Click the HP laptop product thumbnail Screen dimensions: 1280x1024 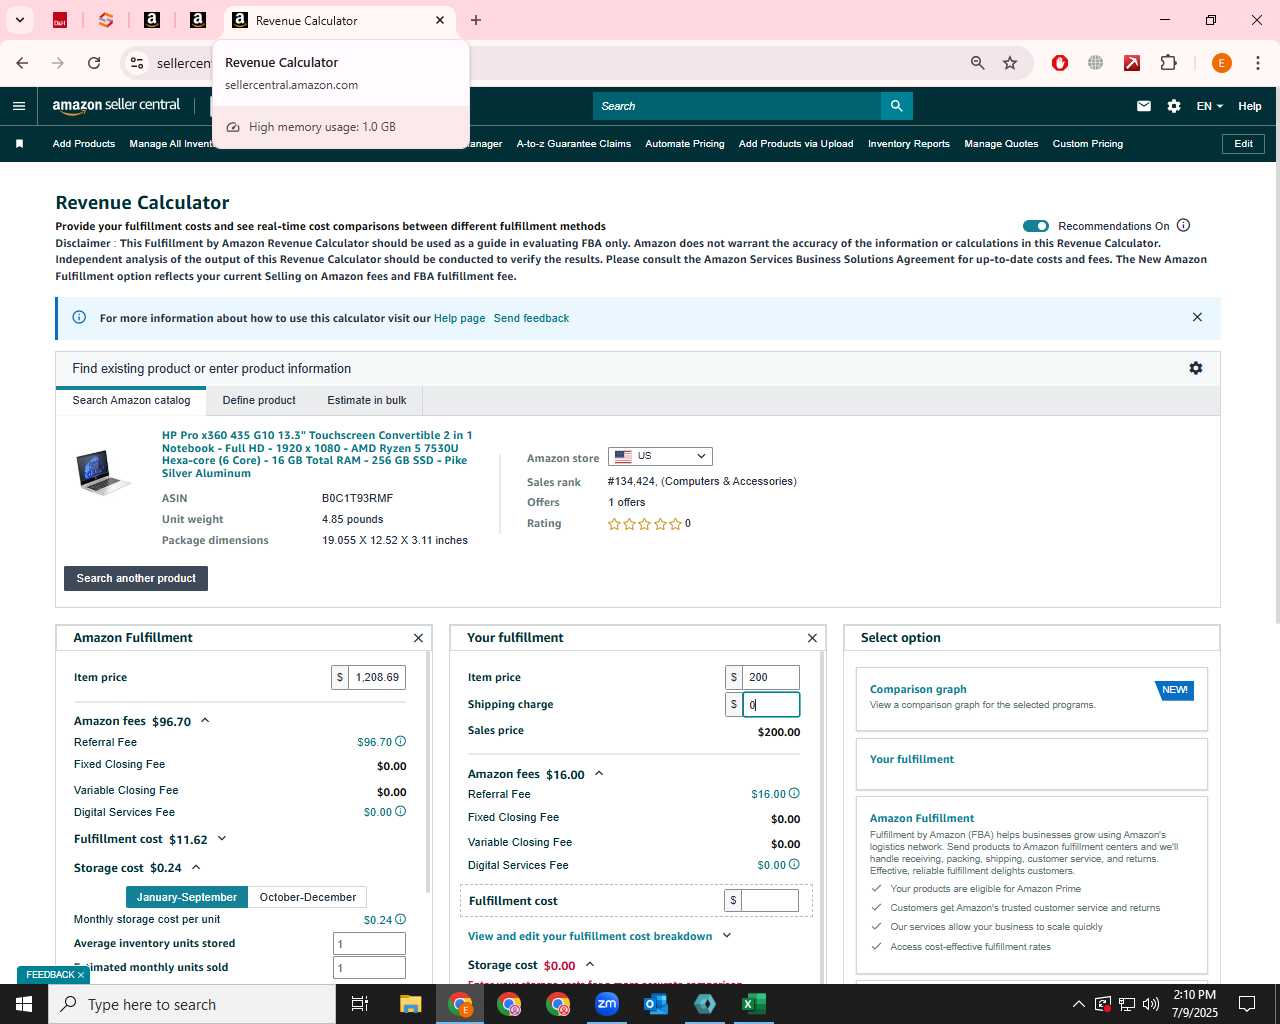(x=103, y=472)
